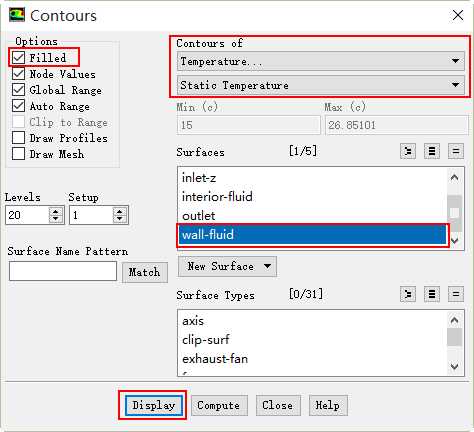The width and height of the screenshot is (474, 432).
Task: Deselect all surfaces using equals icon
Action: pos(456,151)
